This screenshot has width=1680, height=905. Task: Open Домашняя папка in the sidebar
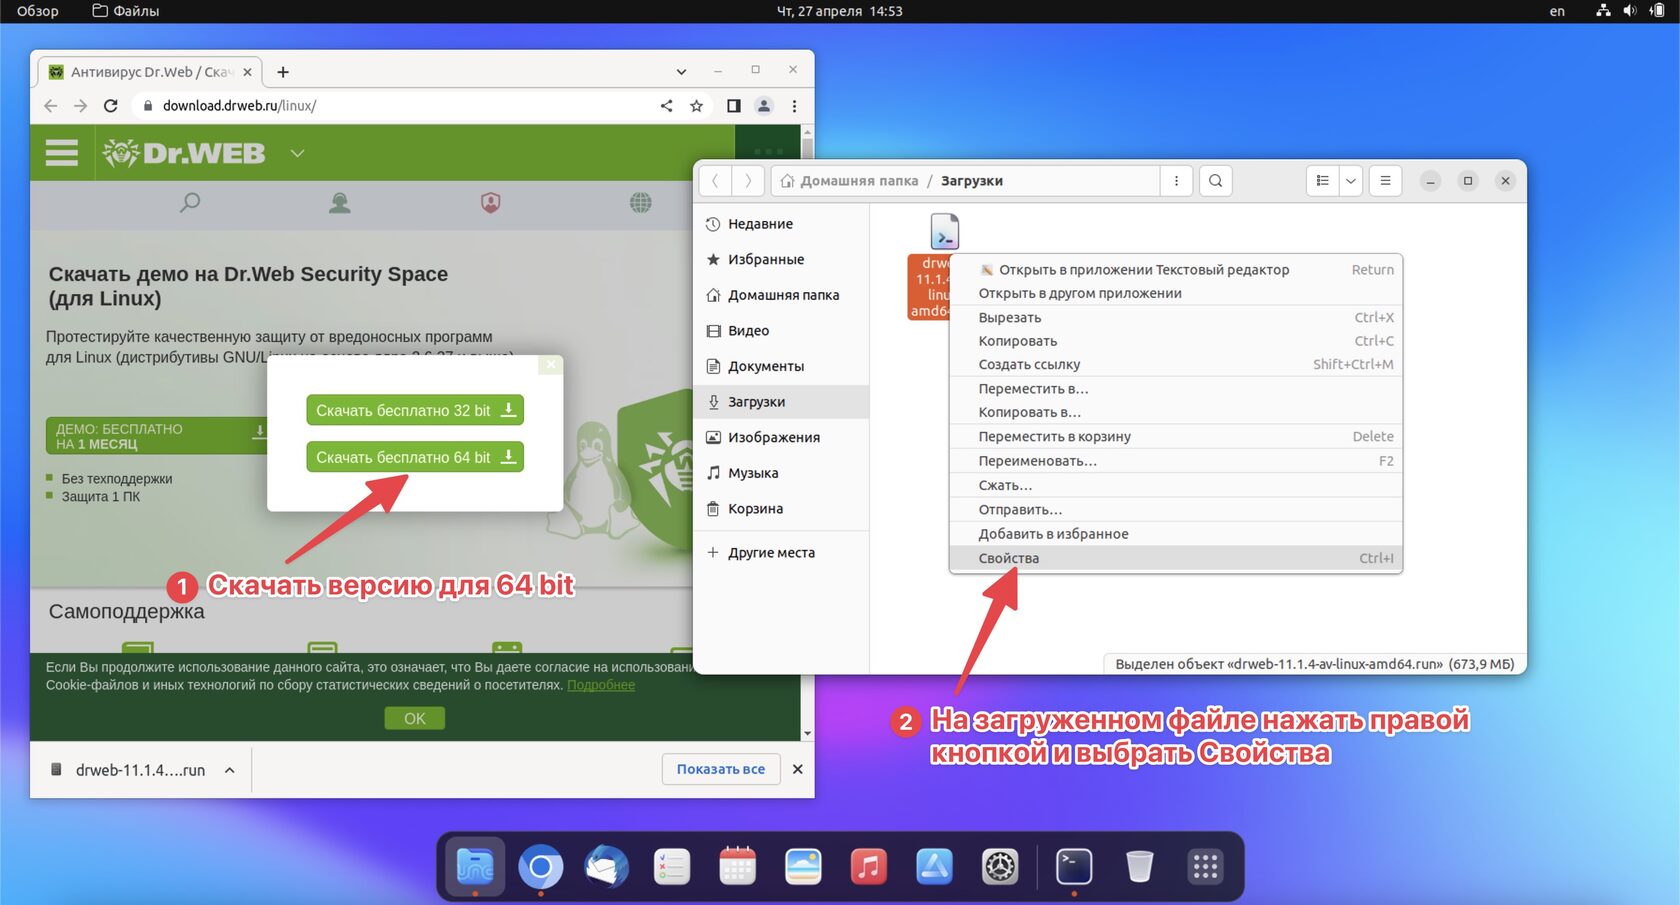point(781,295)
